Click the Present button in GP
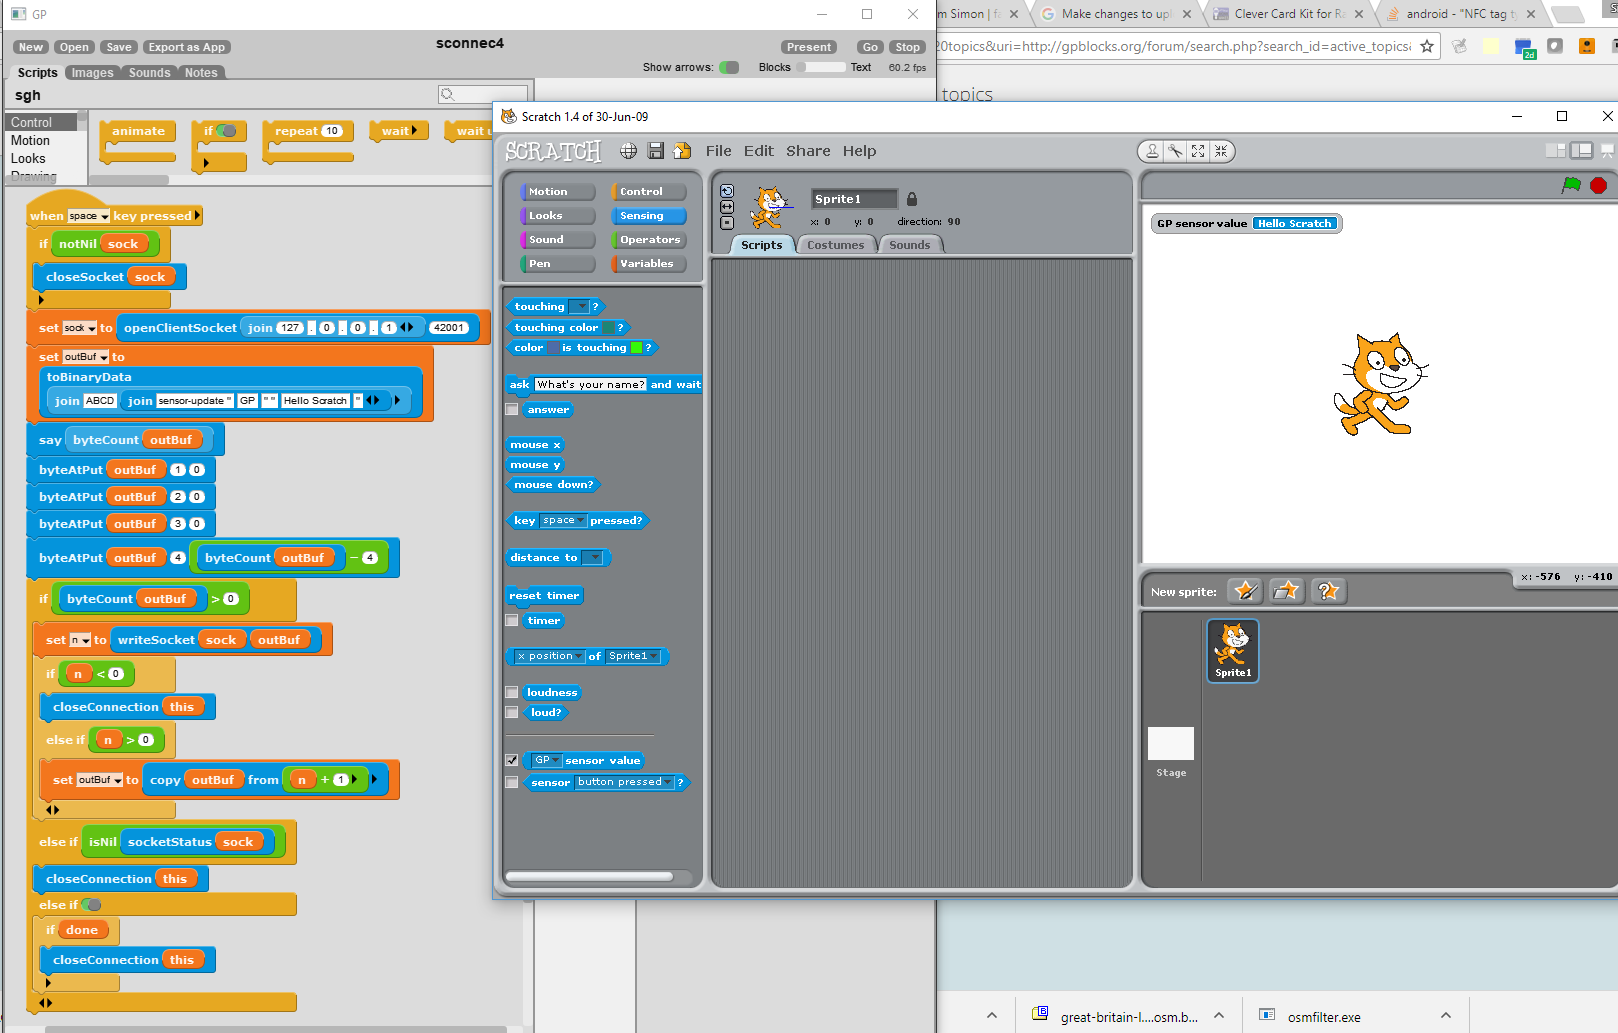This screenshot has width=1618, height=1033. pos(808,47)
